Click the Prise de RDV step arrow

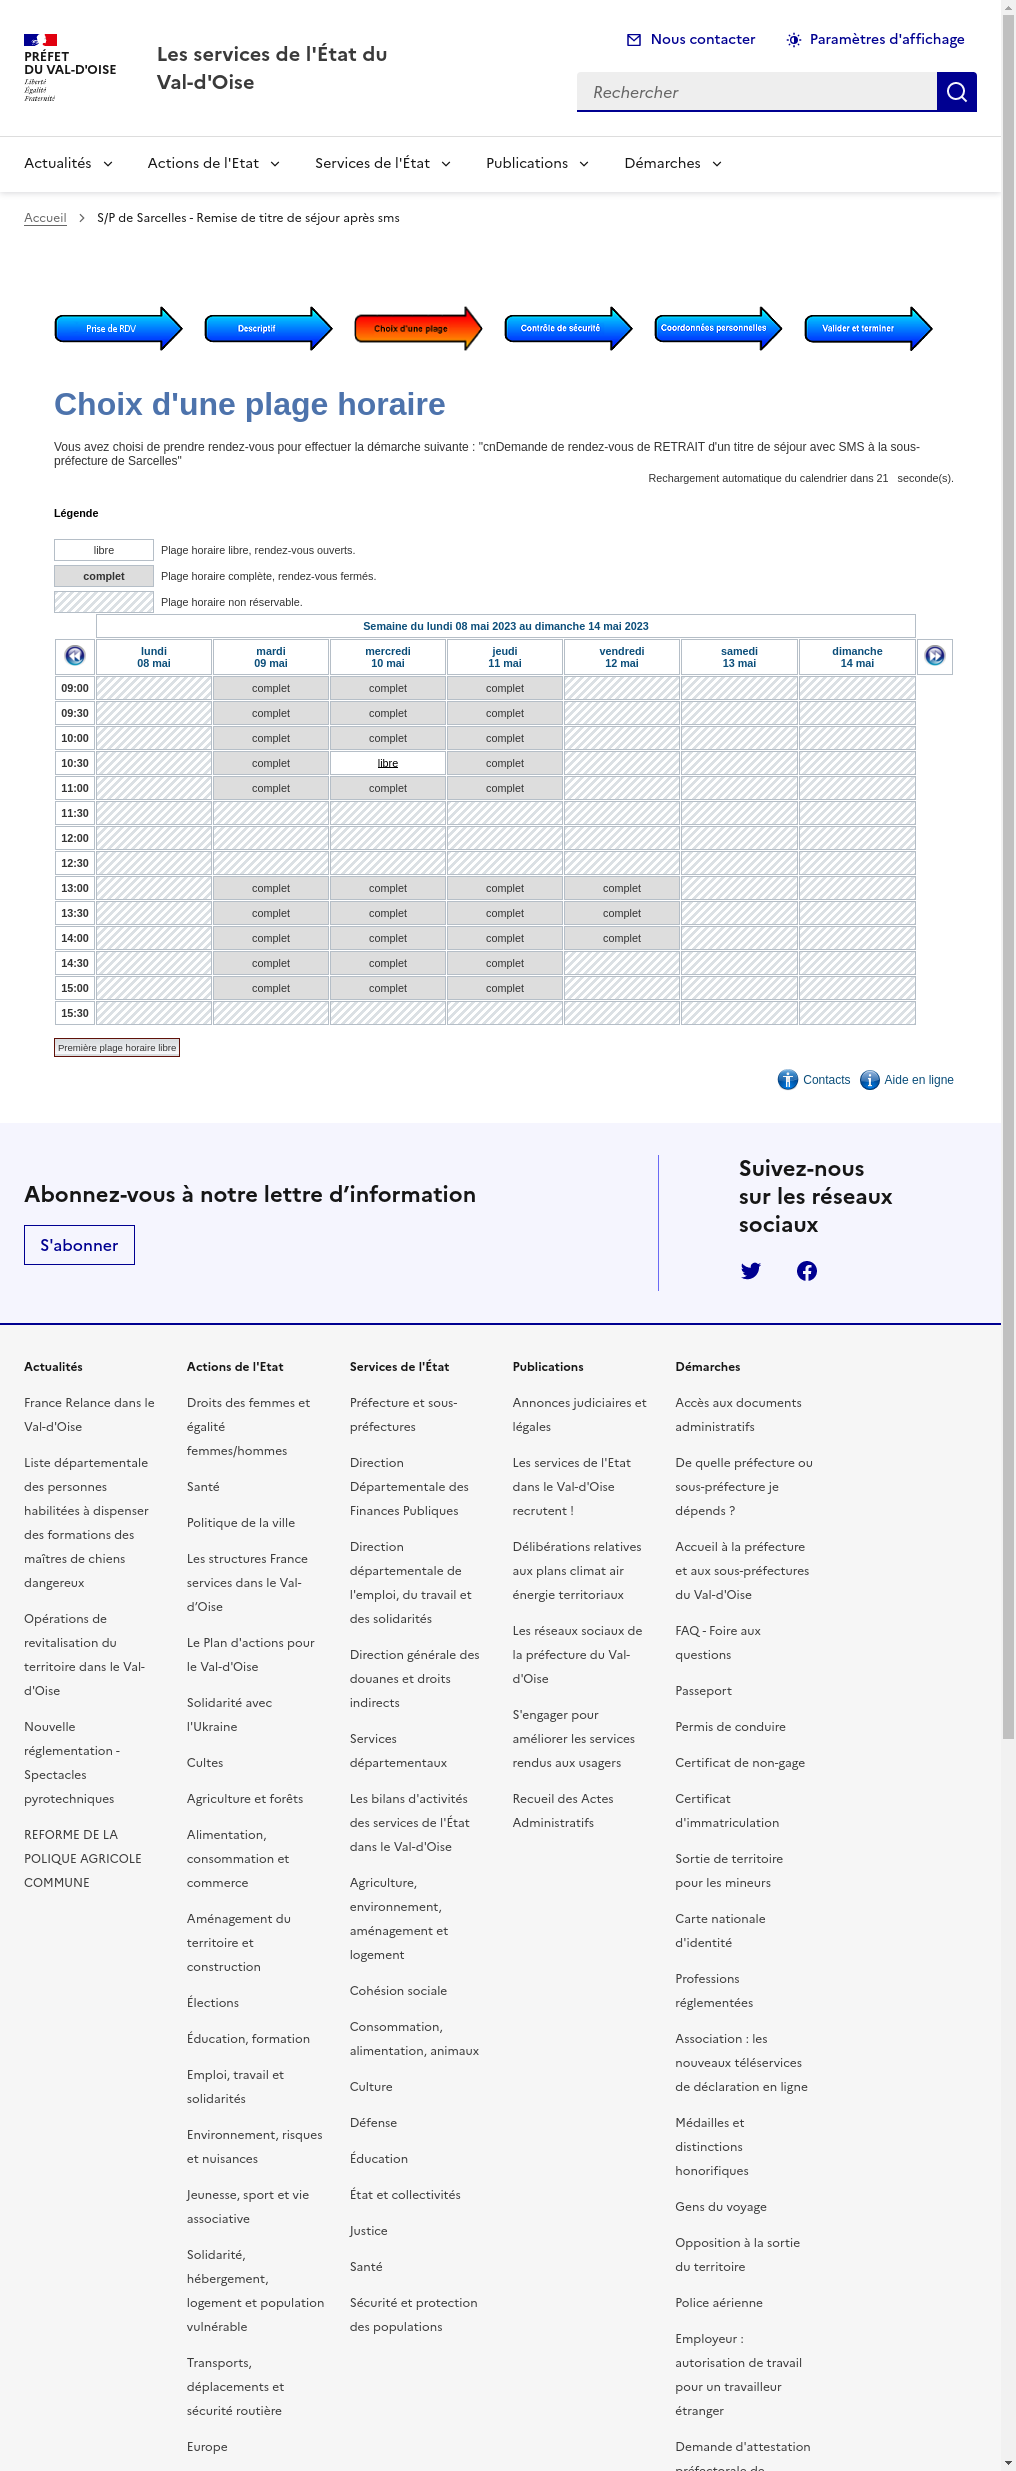118,328
